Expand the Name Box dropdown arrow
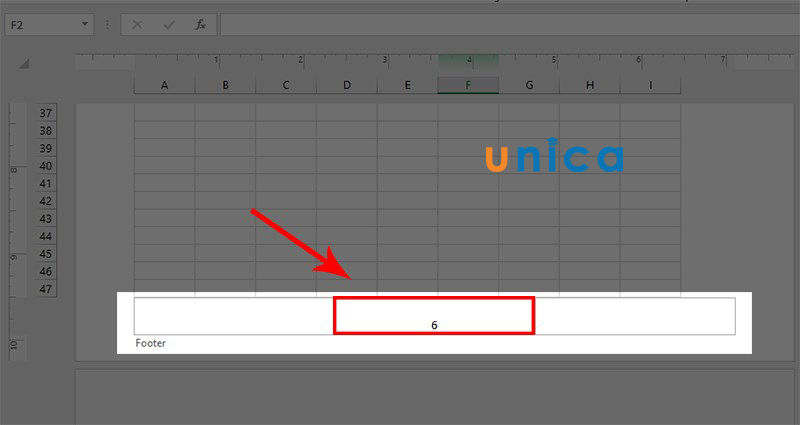 [x=85, y=24]
